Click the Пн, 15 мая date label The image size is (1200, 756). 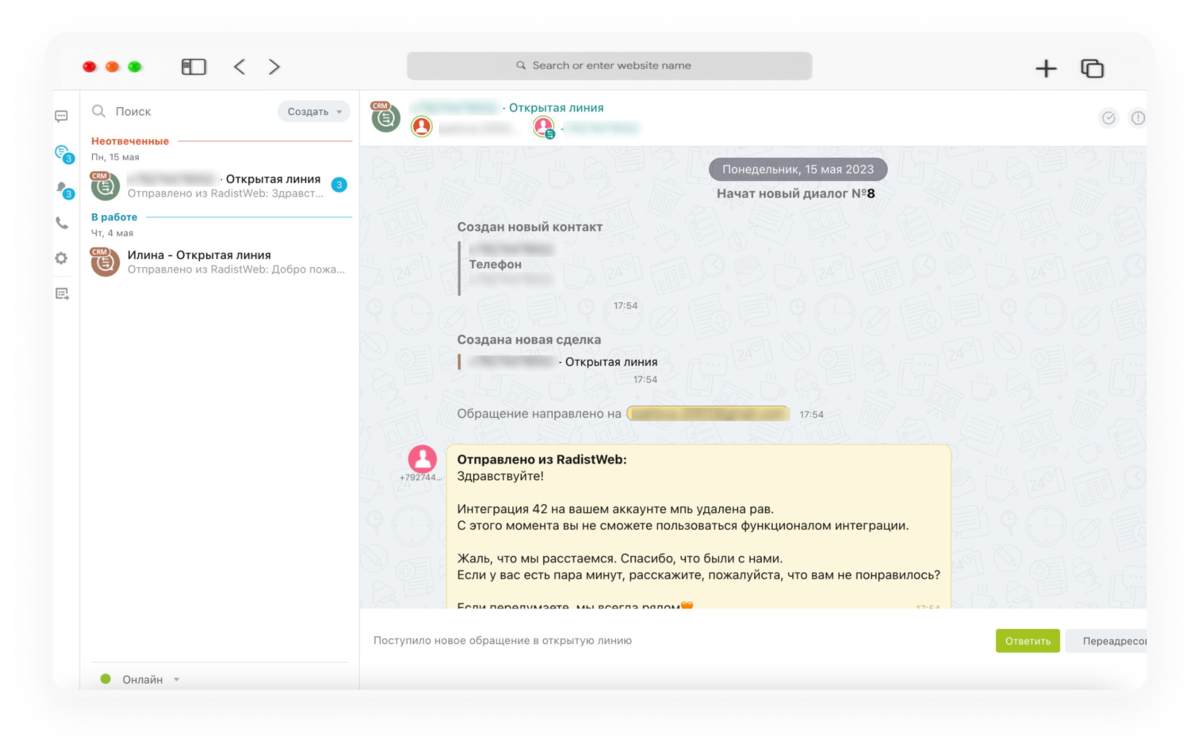click(x=115, y=158)
